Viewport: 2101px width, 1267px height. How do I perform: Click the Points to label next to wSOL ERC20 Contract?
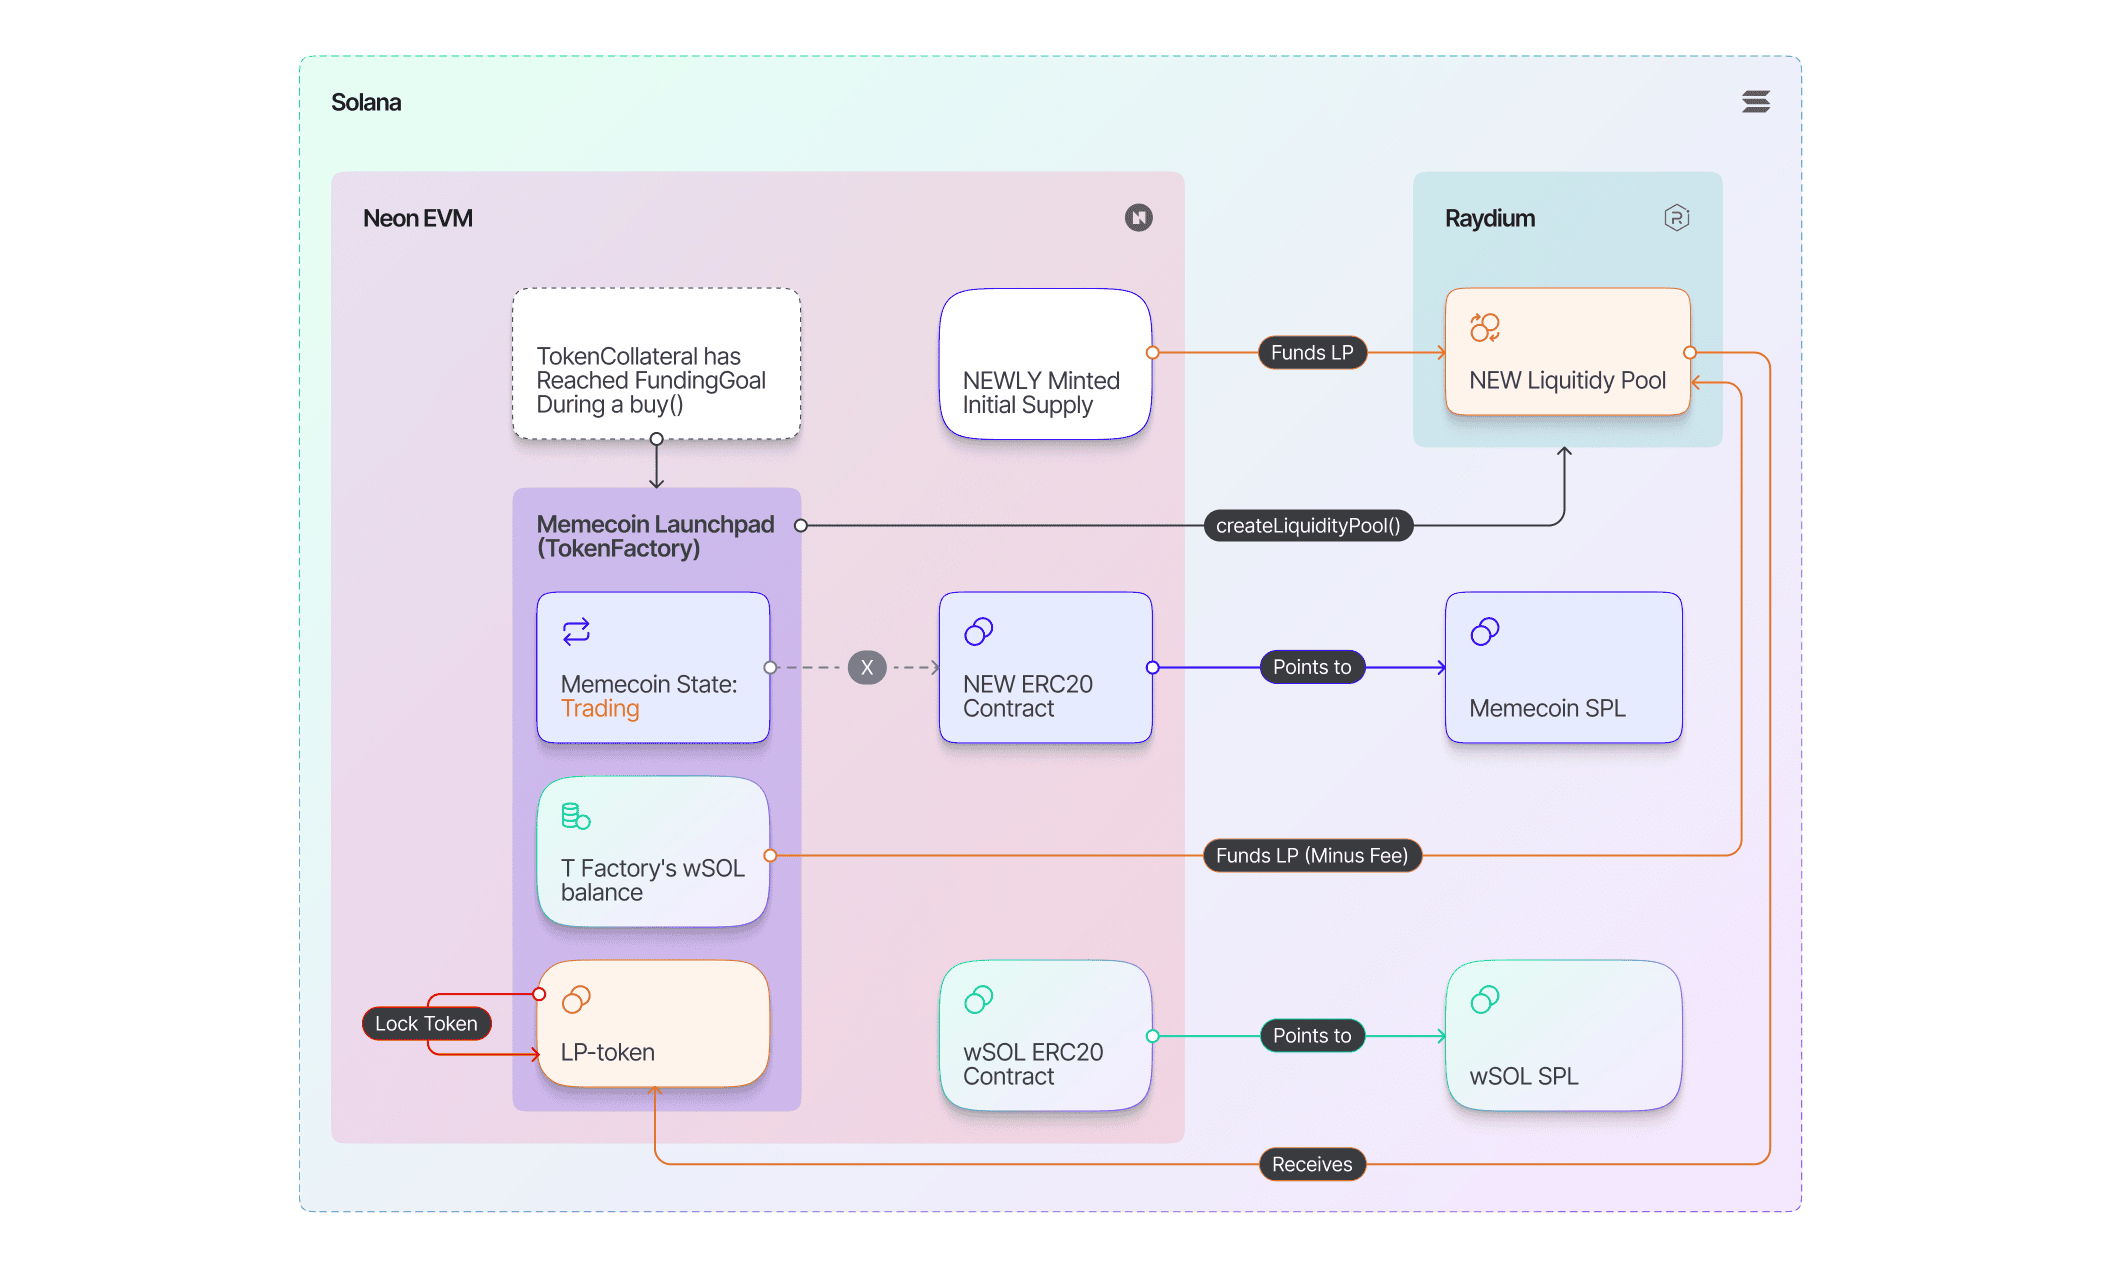tap(1312, 1036)
